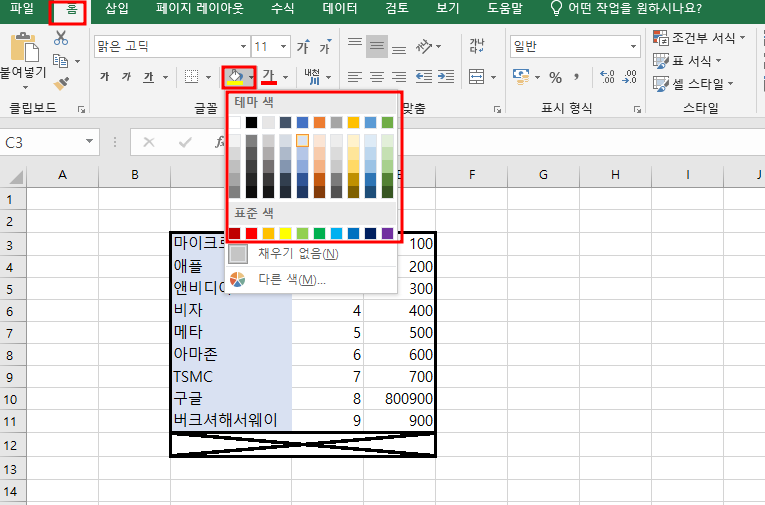
Task: Increase font size with the large 가 icon
Action: pyautogui.click(x=303, y=47)
